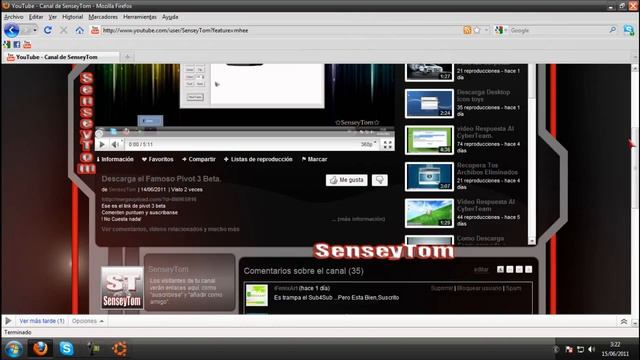Open Ver comentarios, videos relacionados link

point(171,229)
